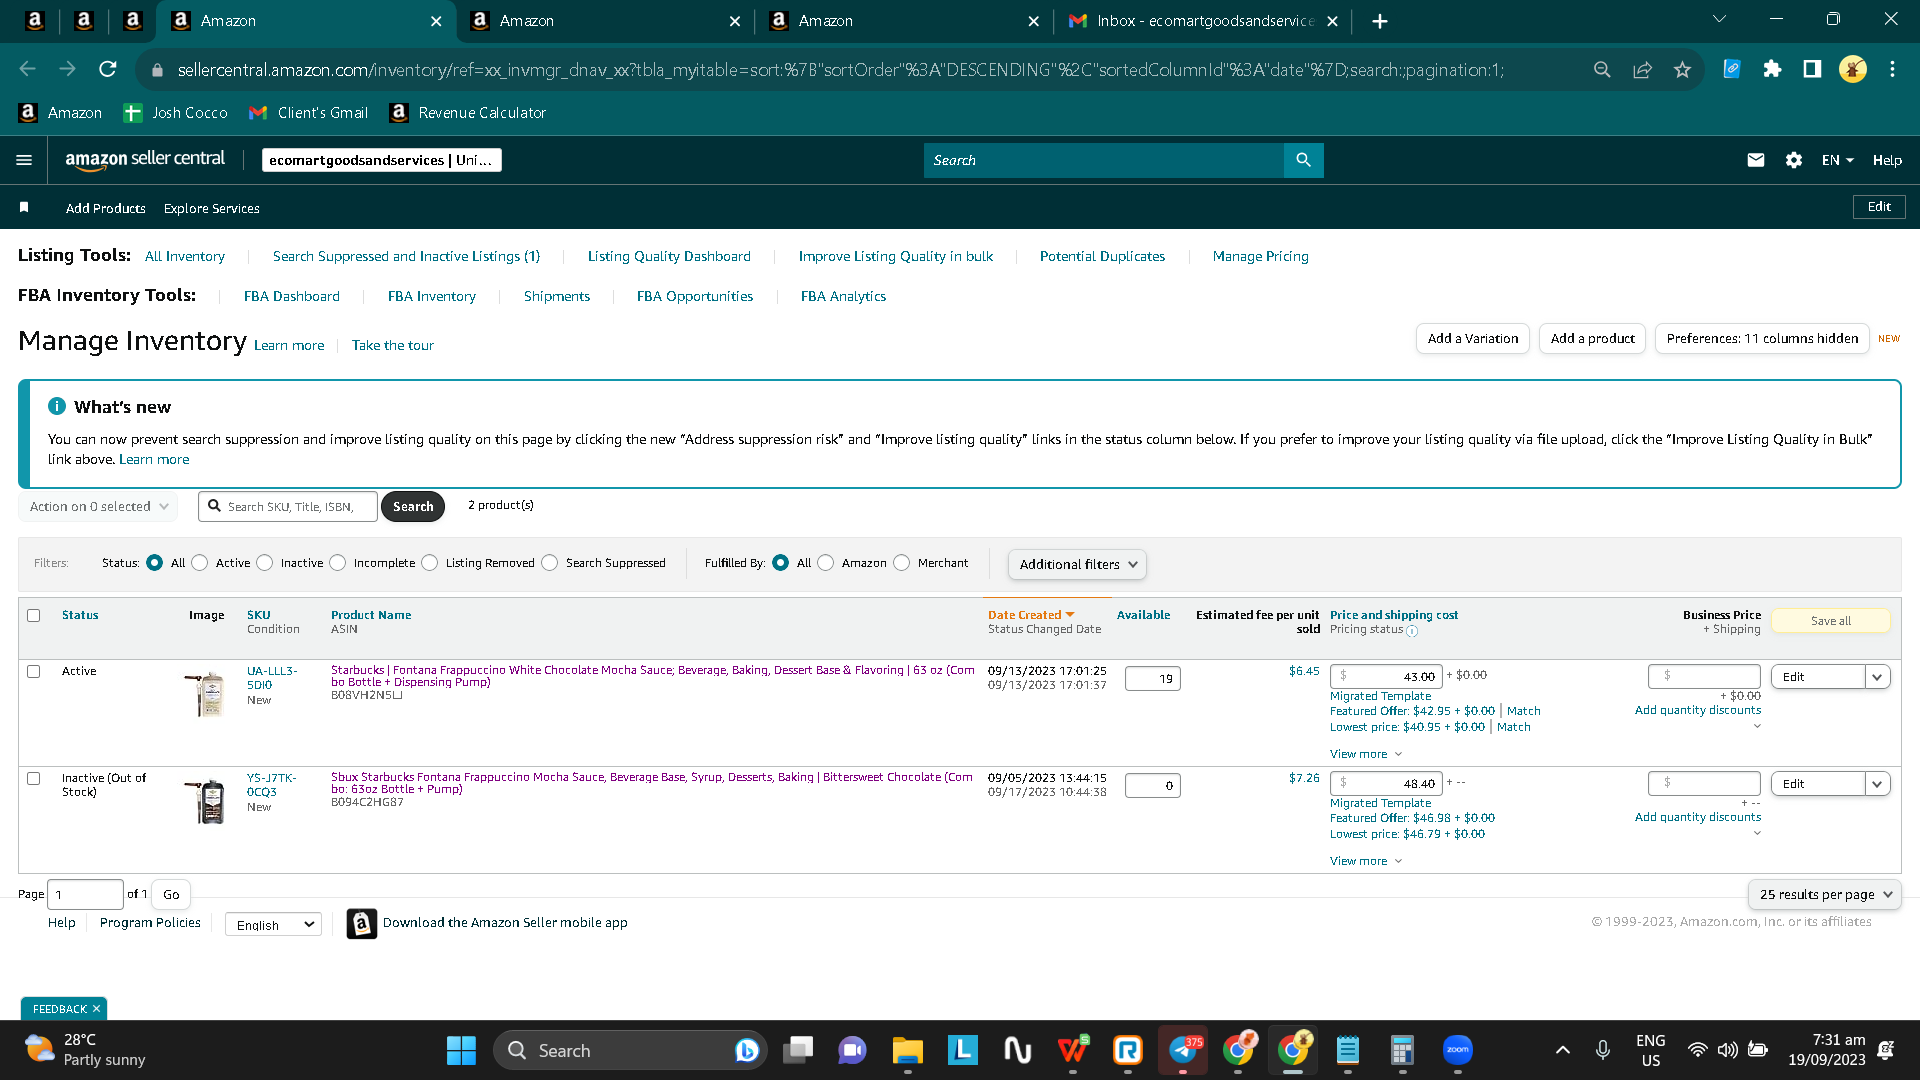Open the Chrome three-dot menu

pyautogui.click(x=1892, y=69)
